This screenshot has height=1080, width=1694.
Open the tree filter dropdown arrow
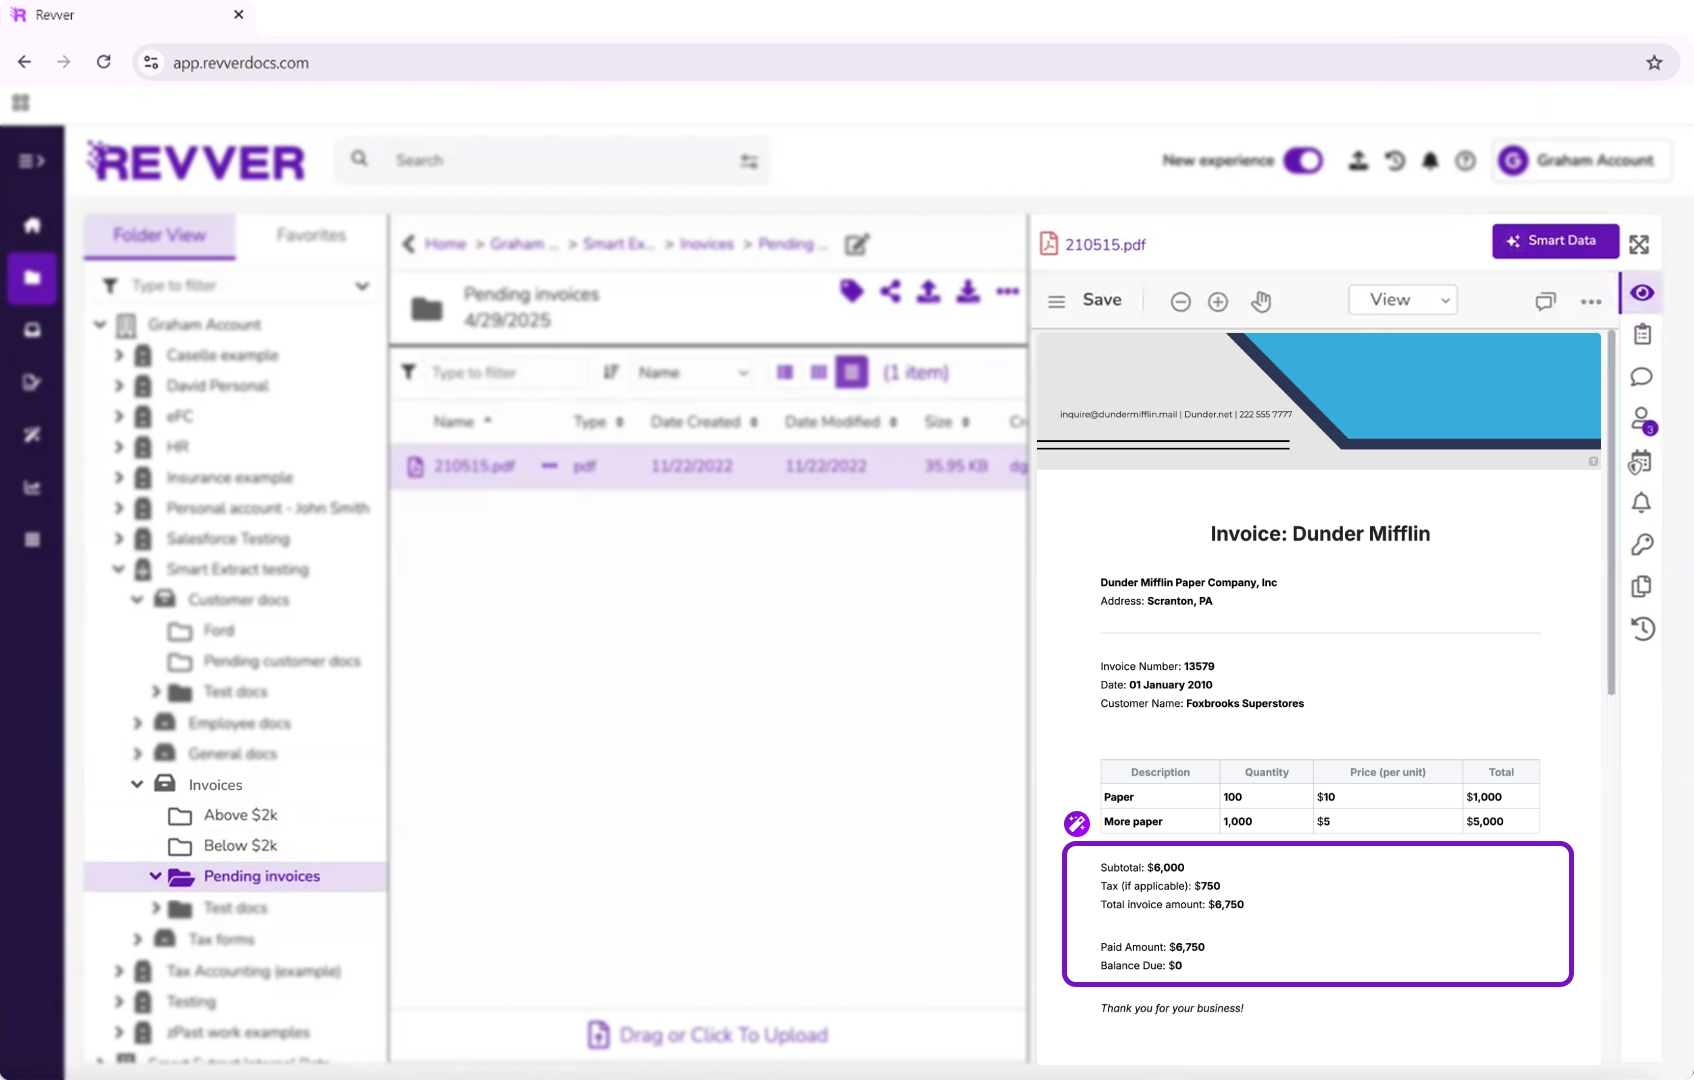point(362,286)
